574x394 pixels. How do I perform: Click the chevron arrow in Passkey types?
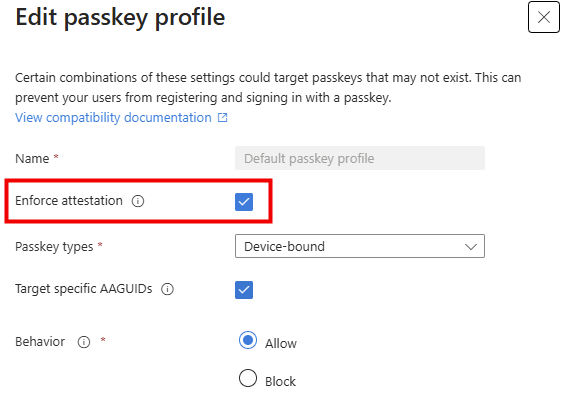471,246
